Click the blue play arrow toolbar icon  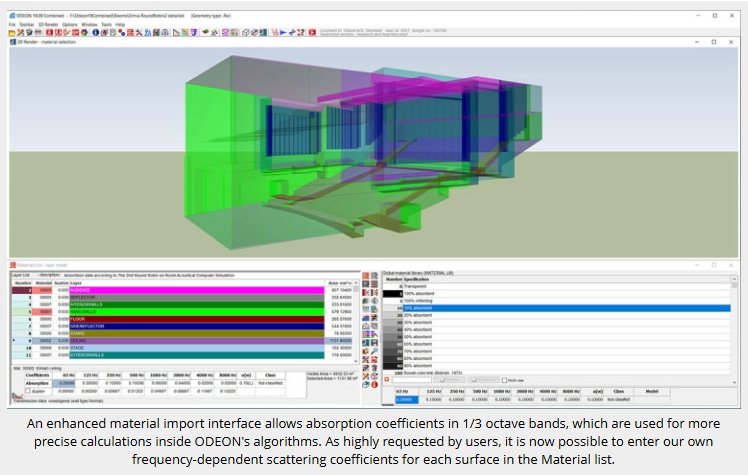pyautogui.click(x=283, y=32)
